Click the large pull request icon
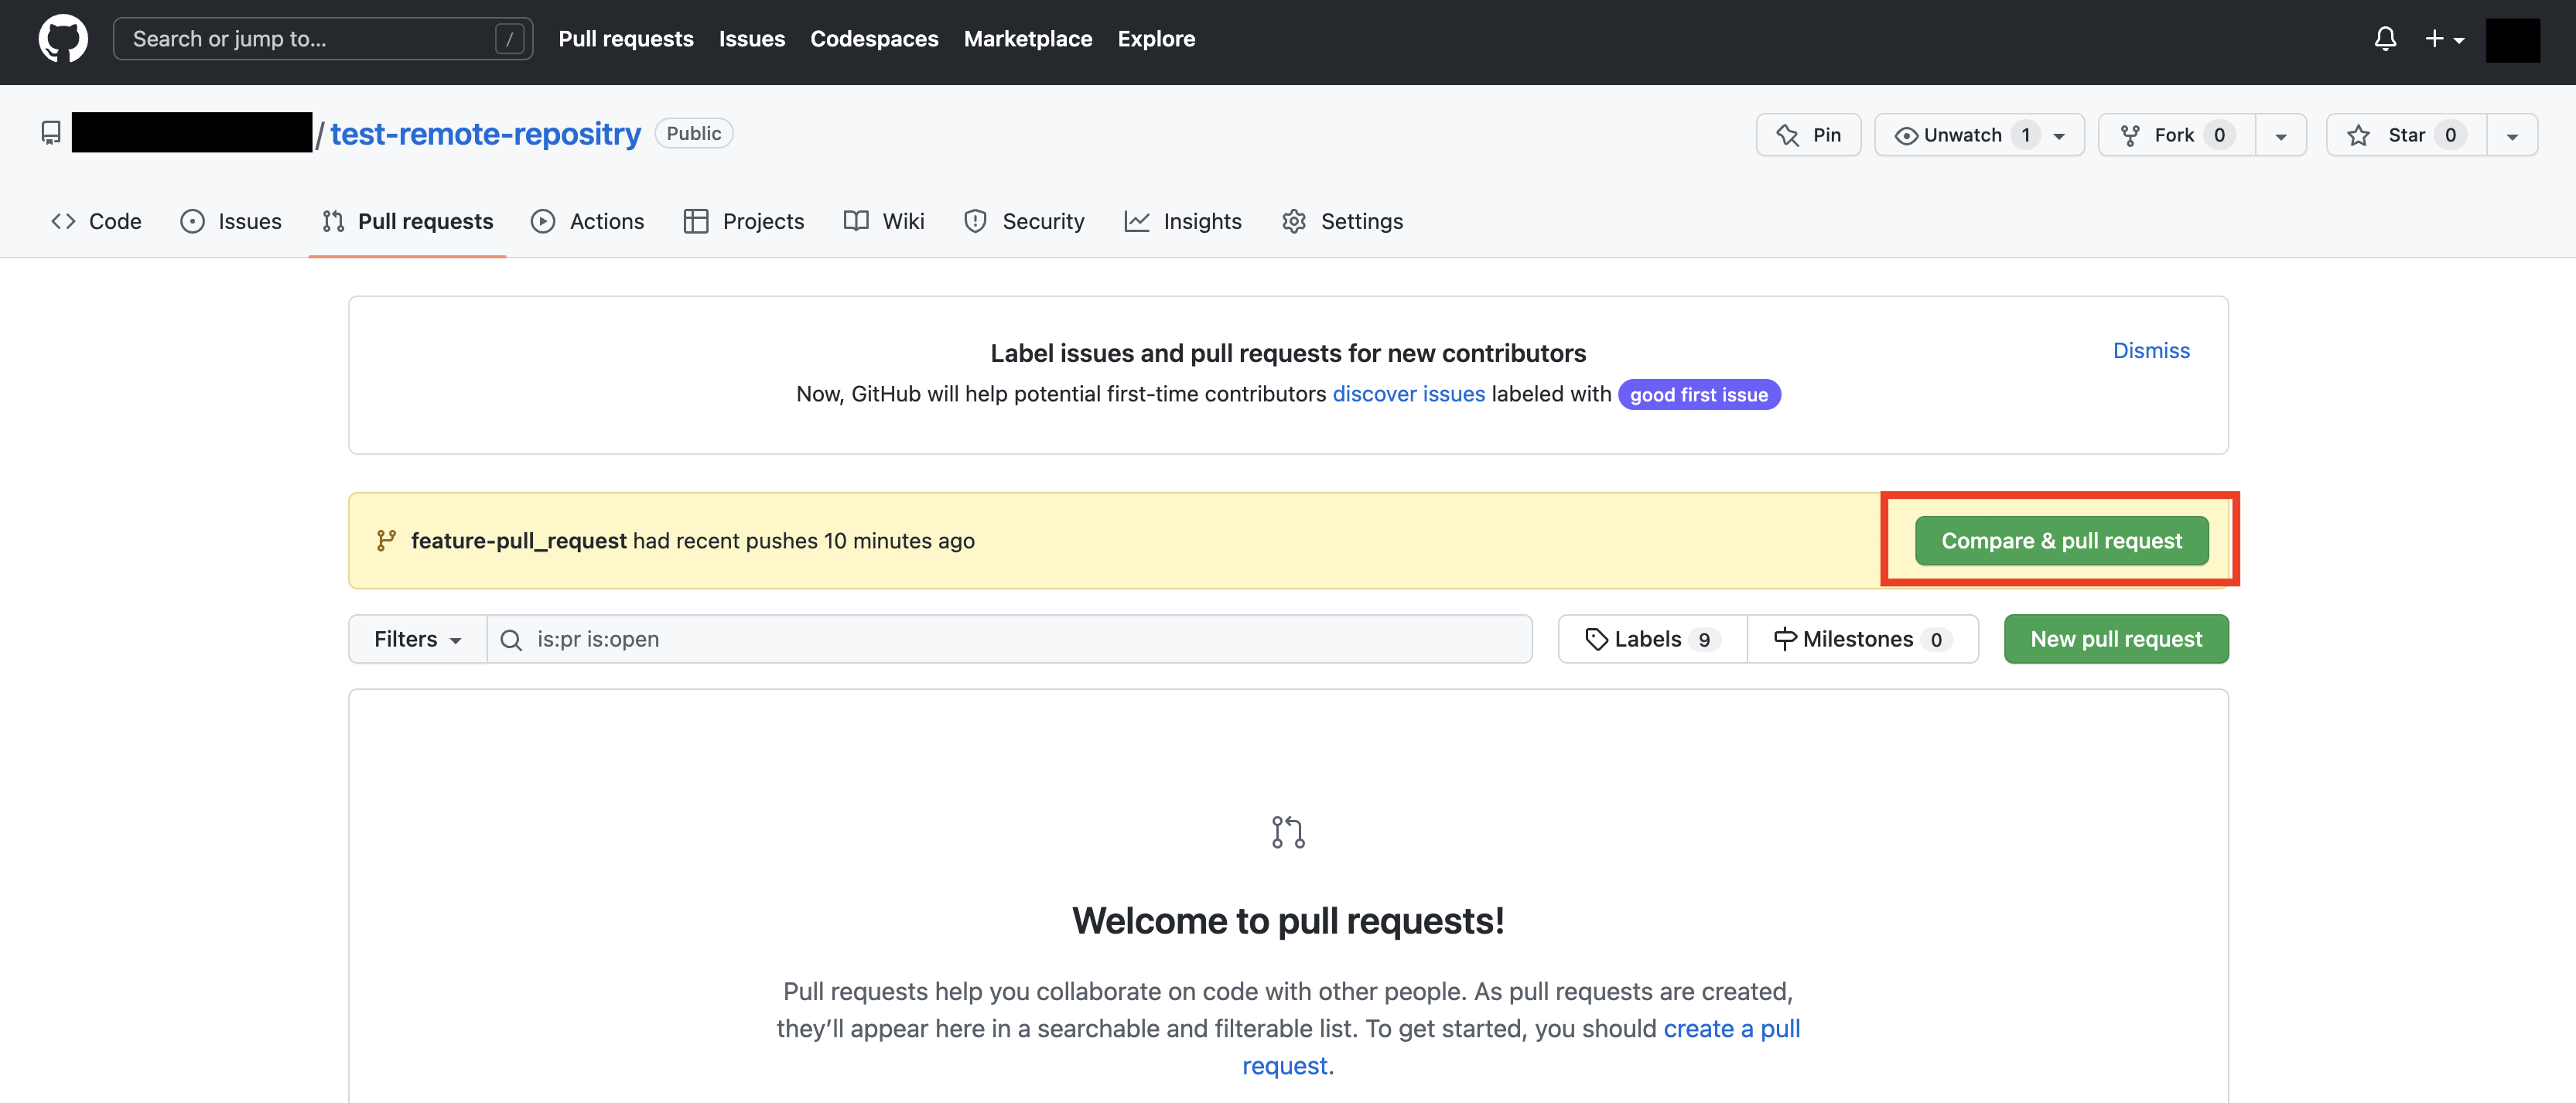2576x1103 pixels. pos(1288,832)
